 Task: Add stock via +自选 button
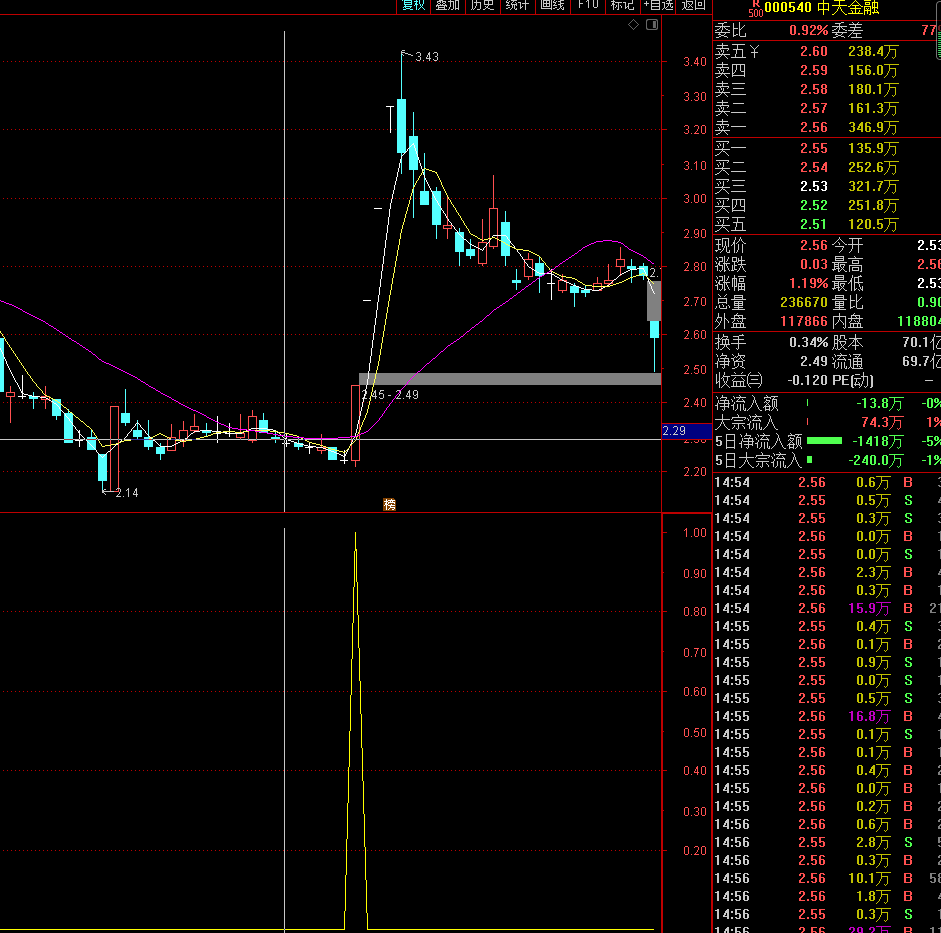coord(657,5)
